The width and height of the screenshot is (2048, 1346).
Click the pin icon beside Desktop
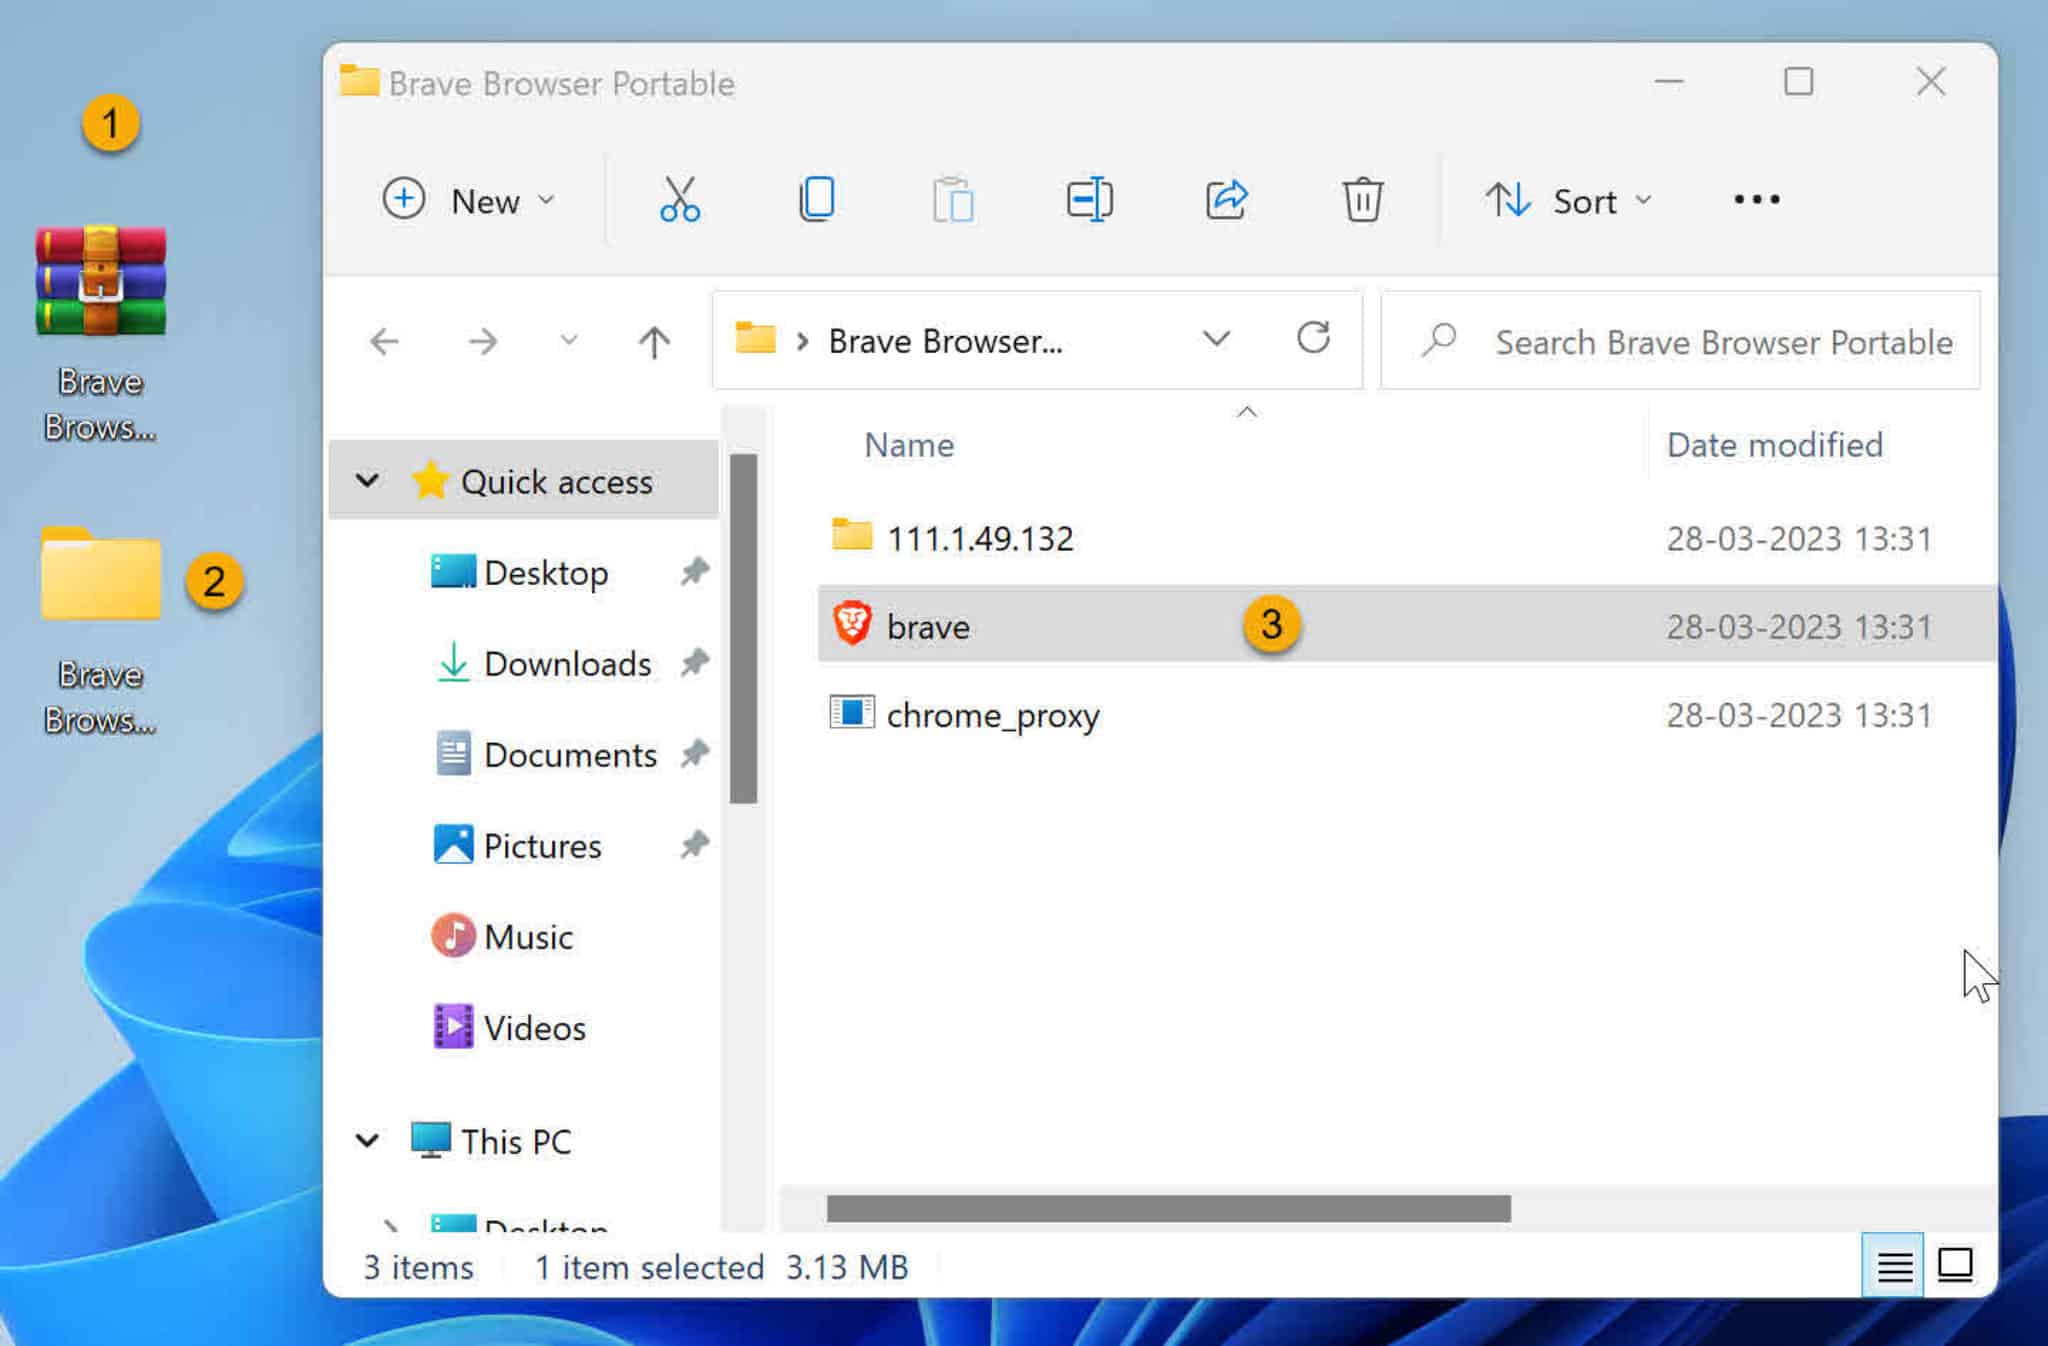(x=695, y=572)
